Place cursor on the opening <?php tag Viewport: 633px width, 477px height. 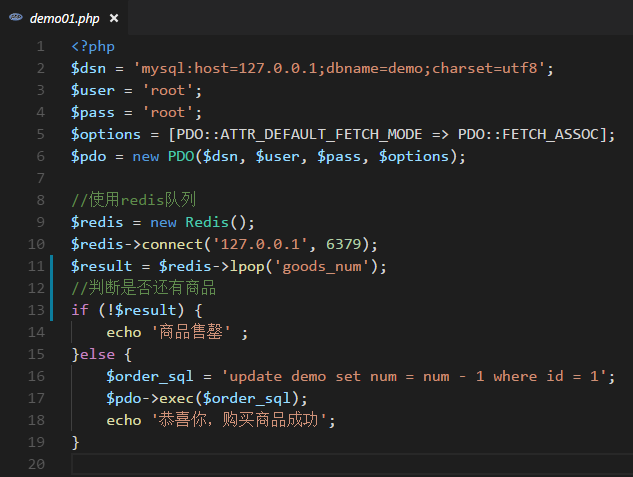[93, 47]
